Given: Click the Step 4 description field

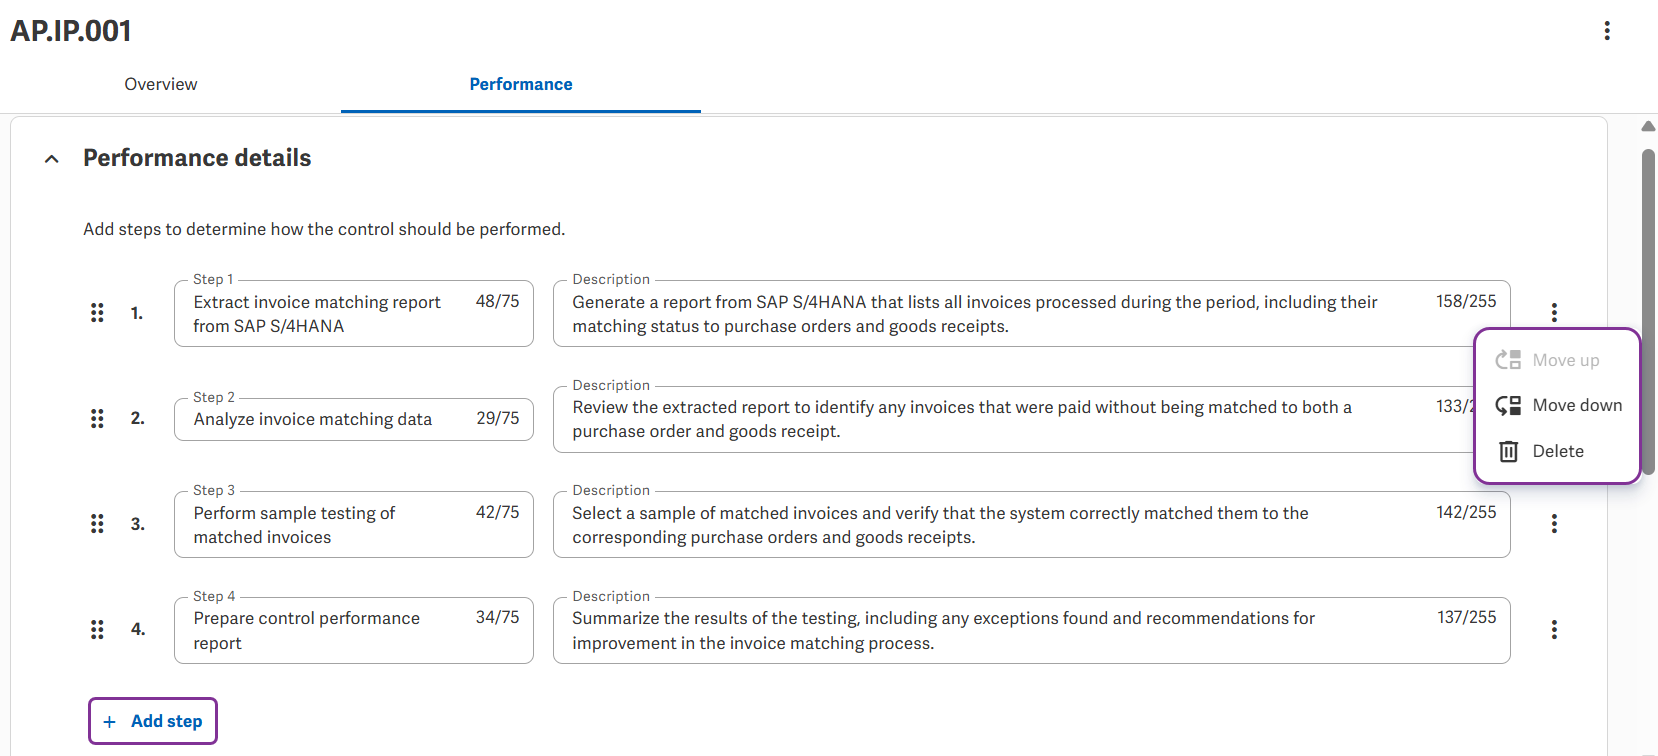Looking at the screenshot, I should (x=1031, y=630).
